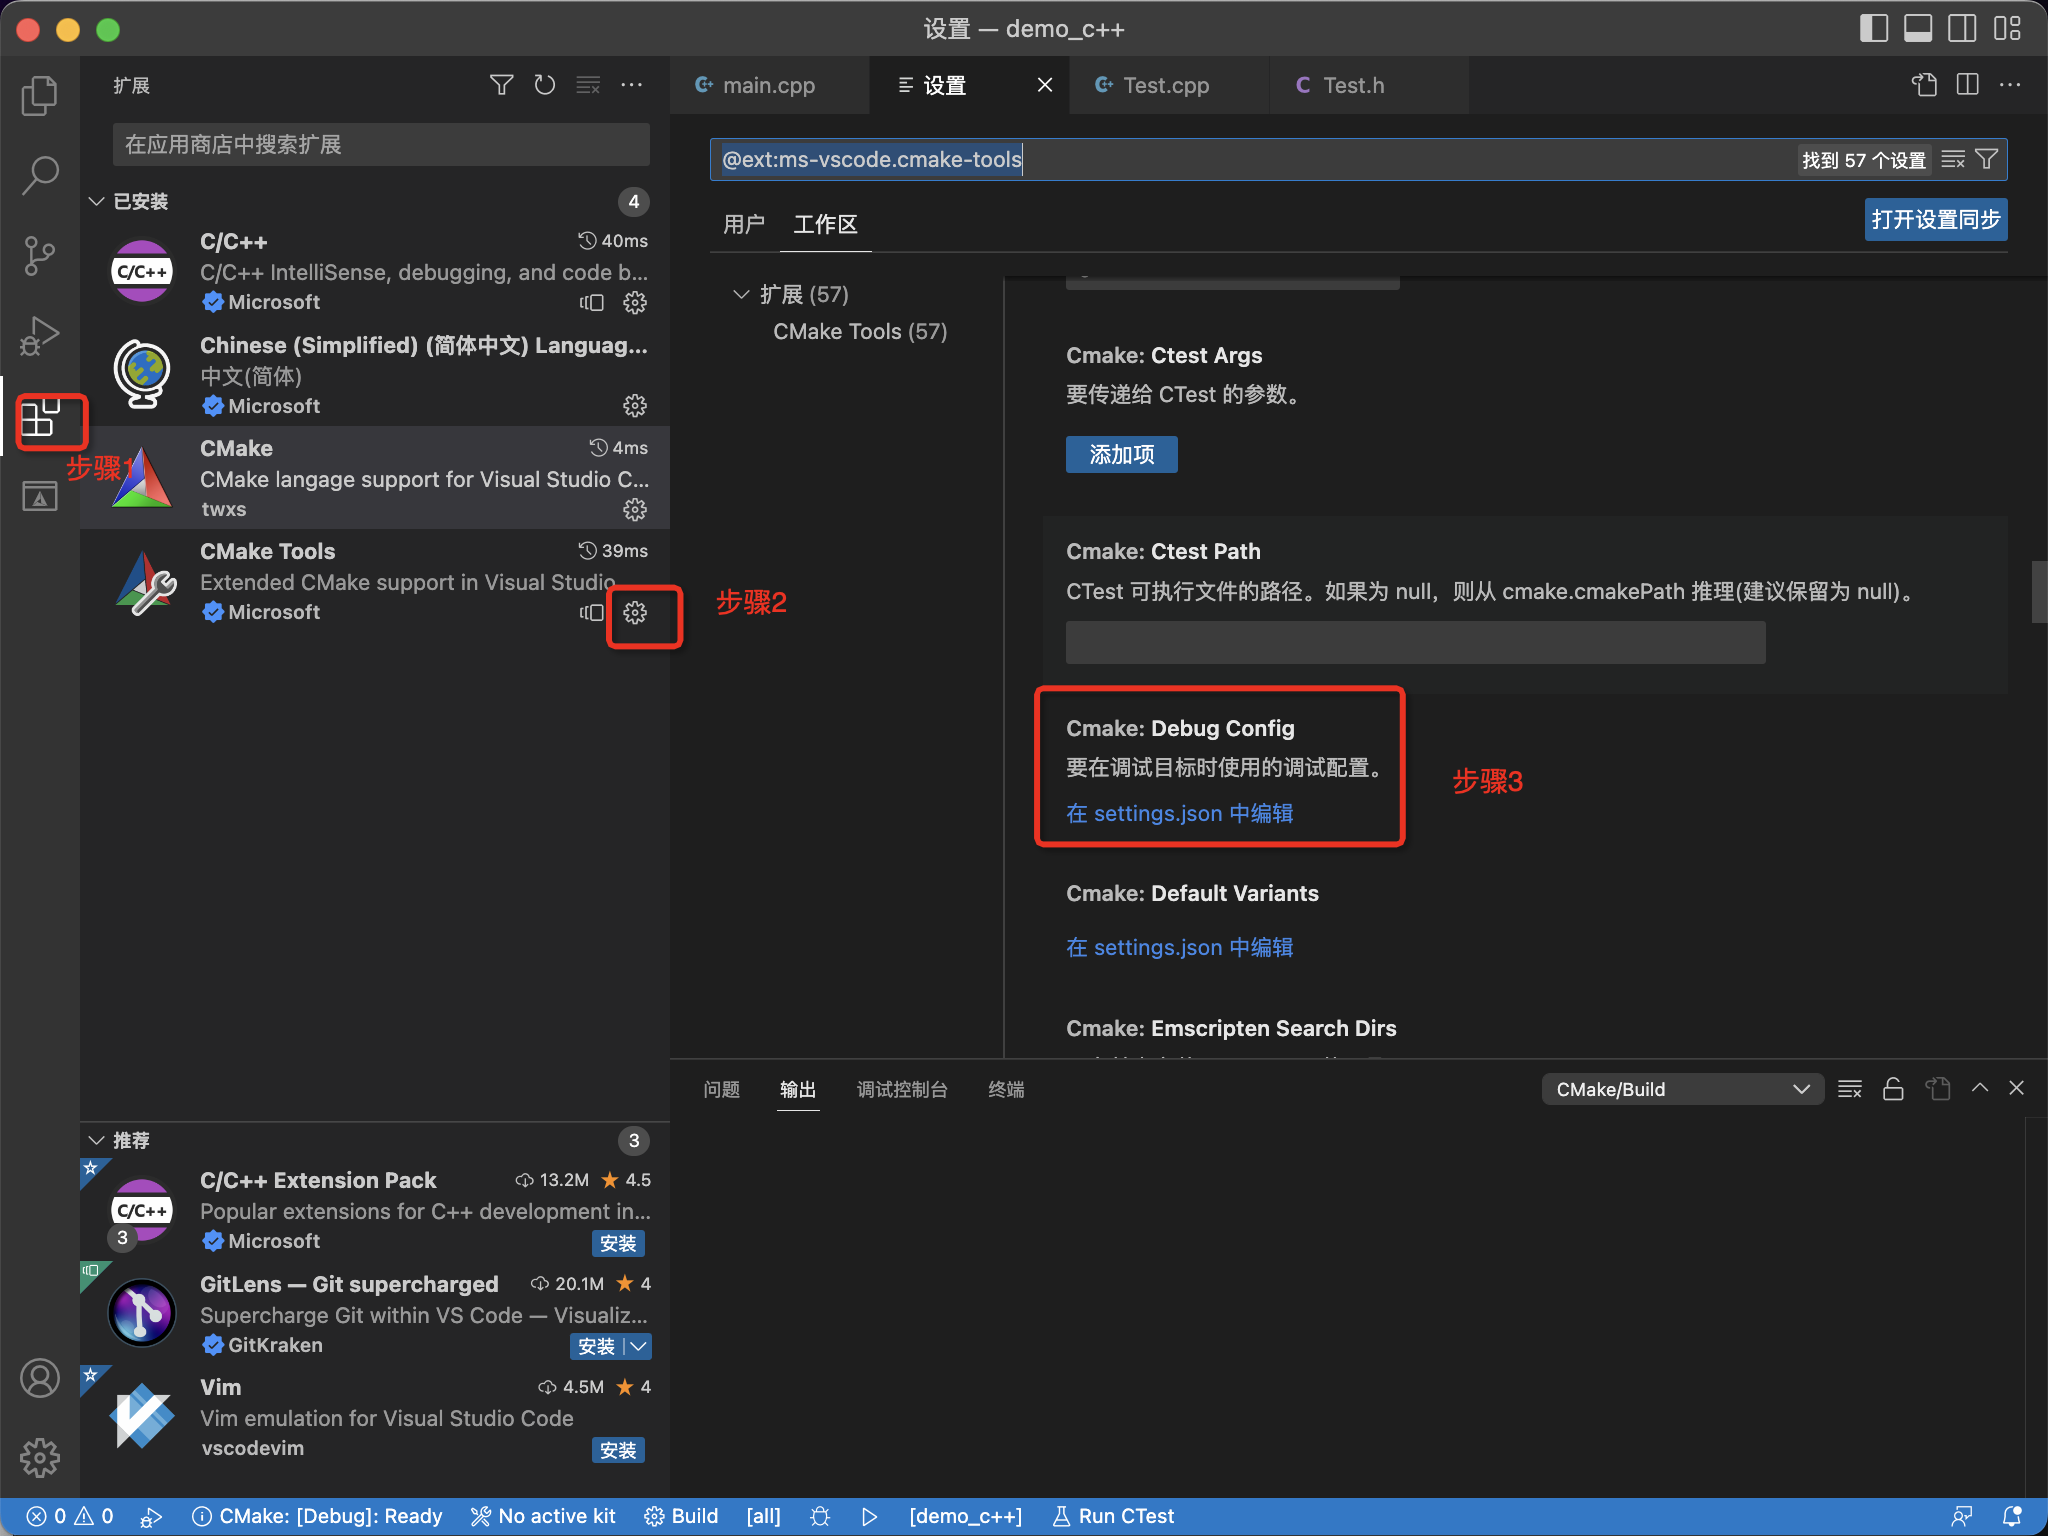Switch to main.cpp editor tab
Screen dimensions: 2048x1536
(769, 85)
